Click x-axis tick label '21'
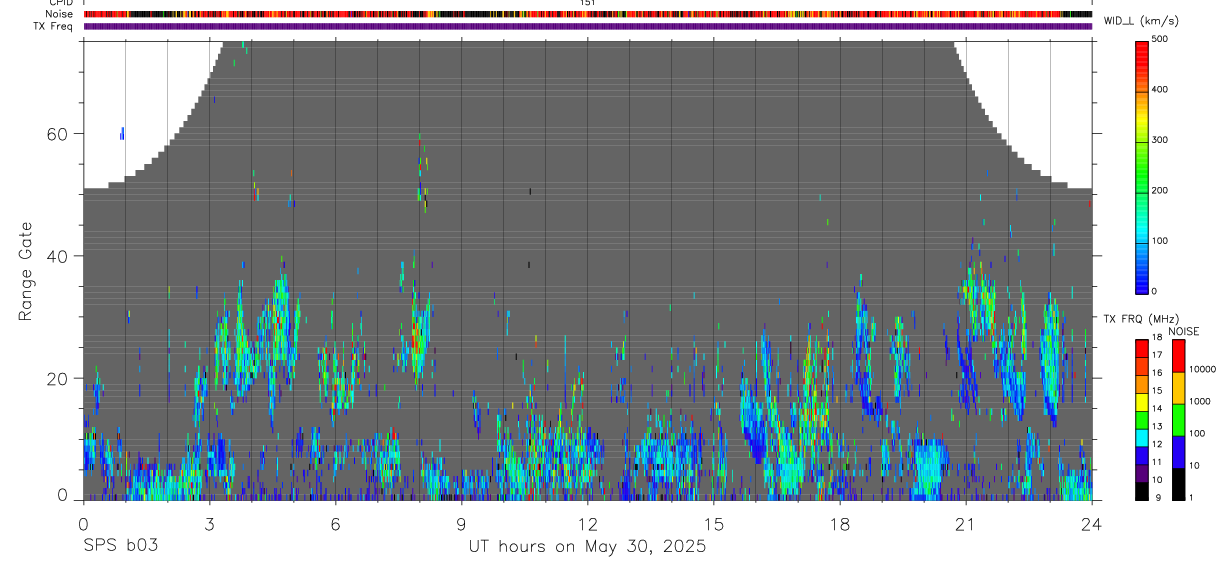This screenshot has width=1228, height=567. coord(965,525)
